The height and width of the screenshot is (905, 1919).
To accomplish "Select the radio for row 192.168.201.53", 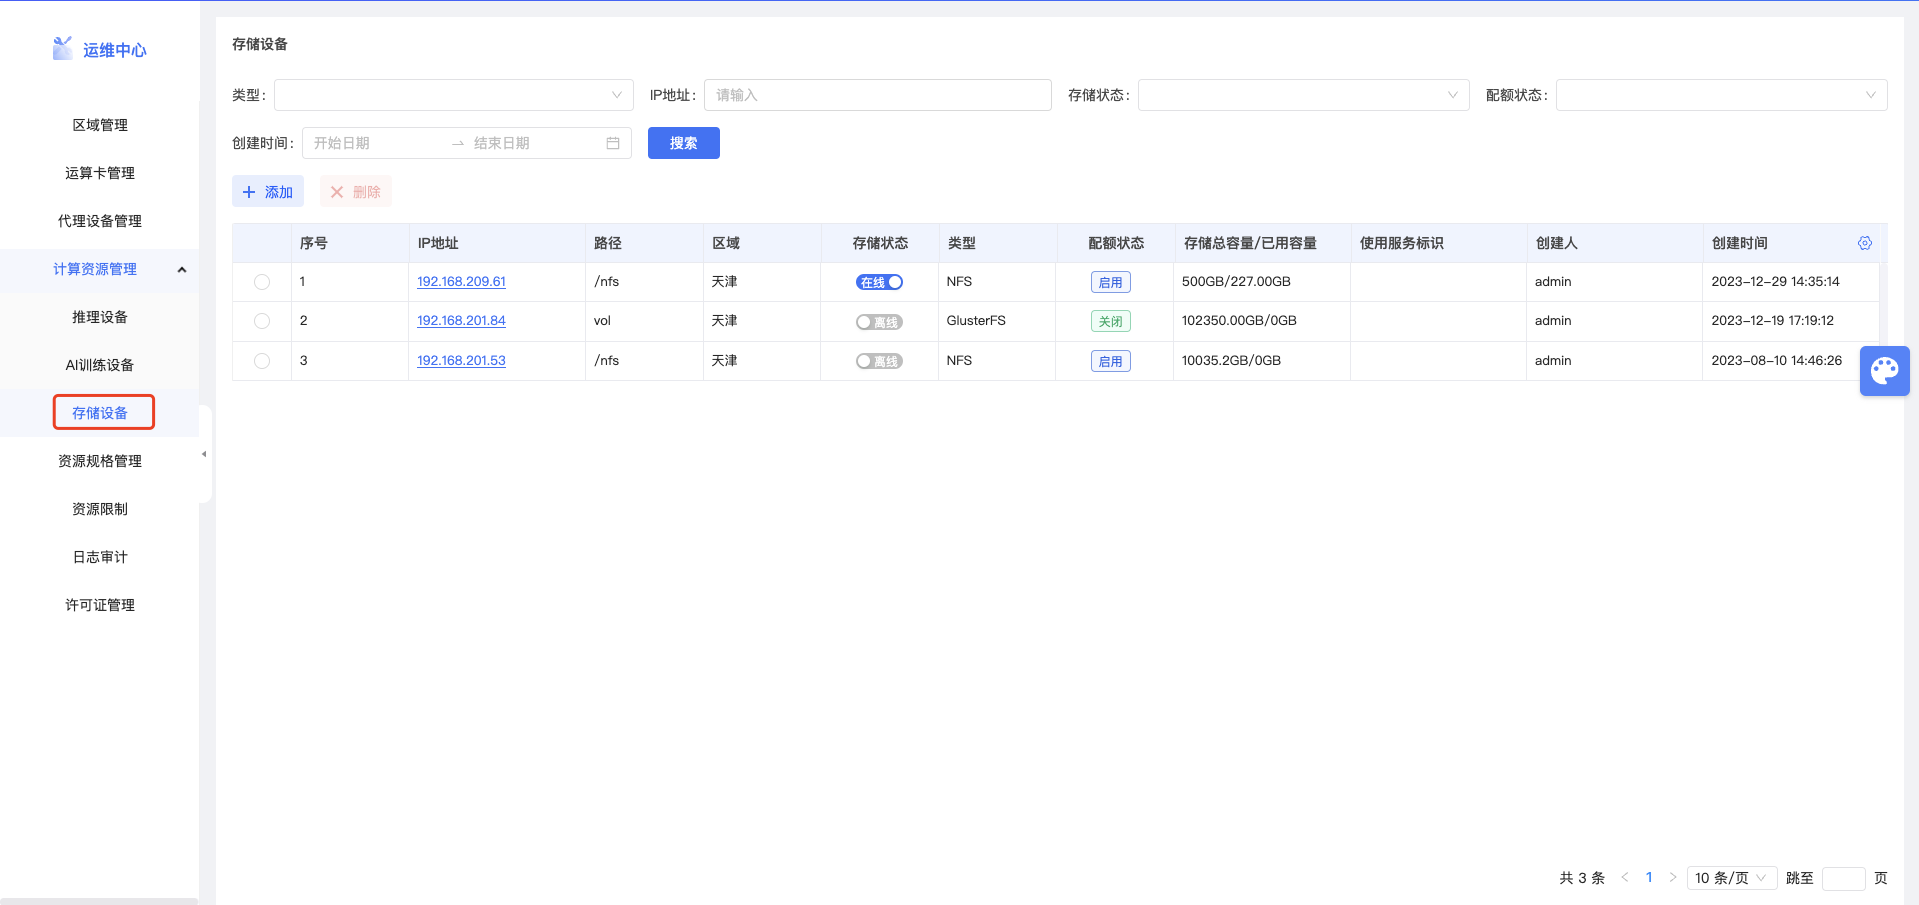I will (262, 361).
